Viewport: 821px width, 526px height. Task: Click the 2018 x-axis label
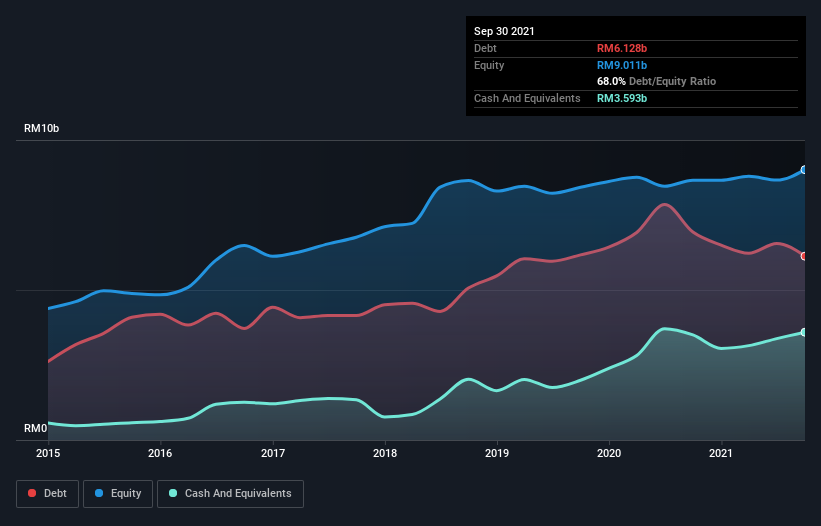(x=385, y=453)
